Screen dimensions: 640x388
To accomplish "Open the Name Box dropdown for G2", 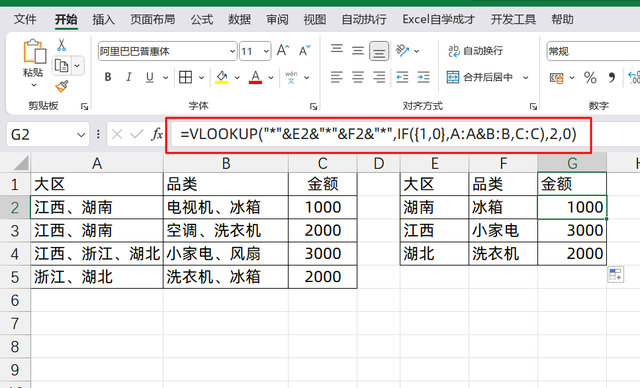I will (81, 134).
